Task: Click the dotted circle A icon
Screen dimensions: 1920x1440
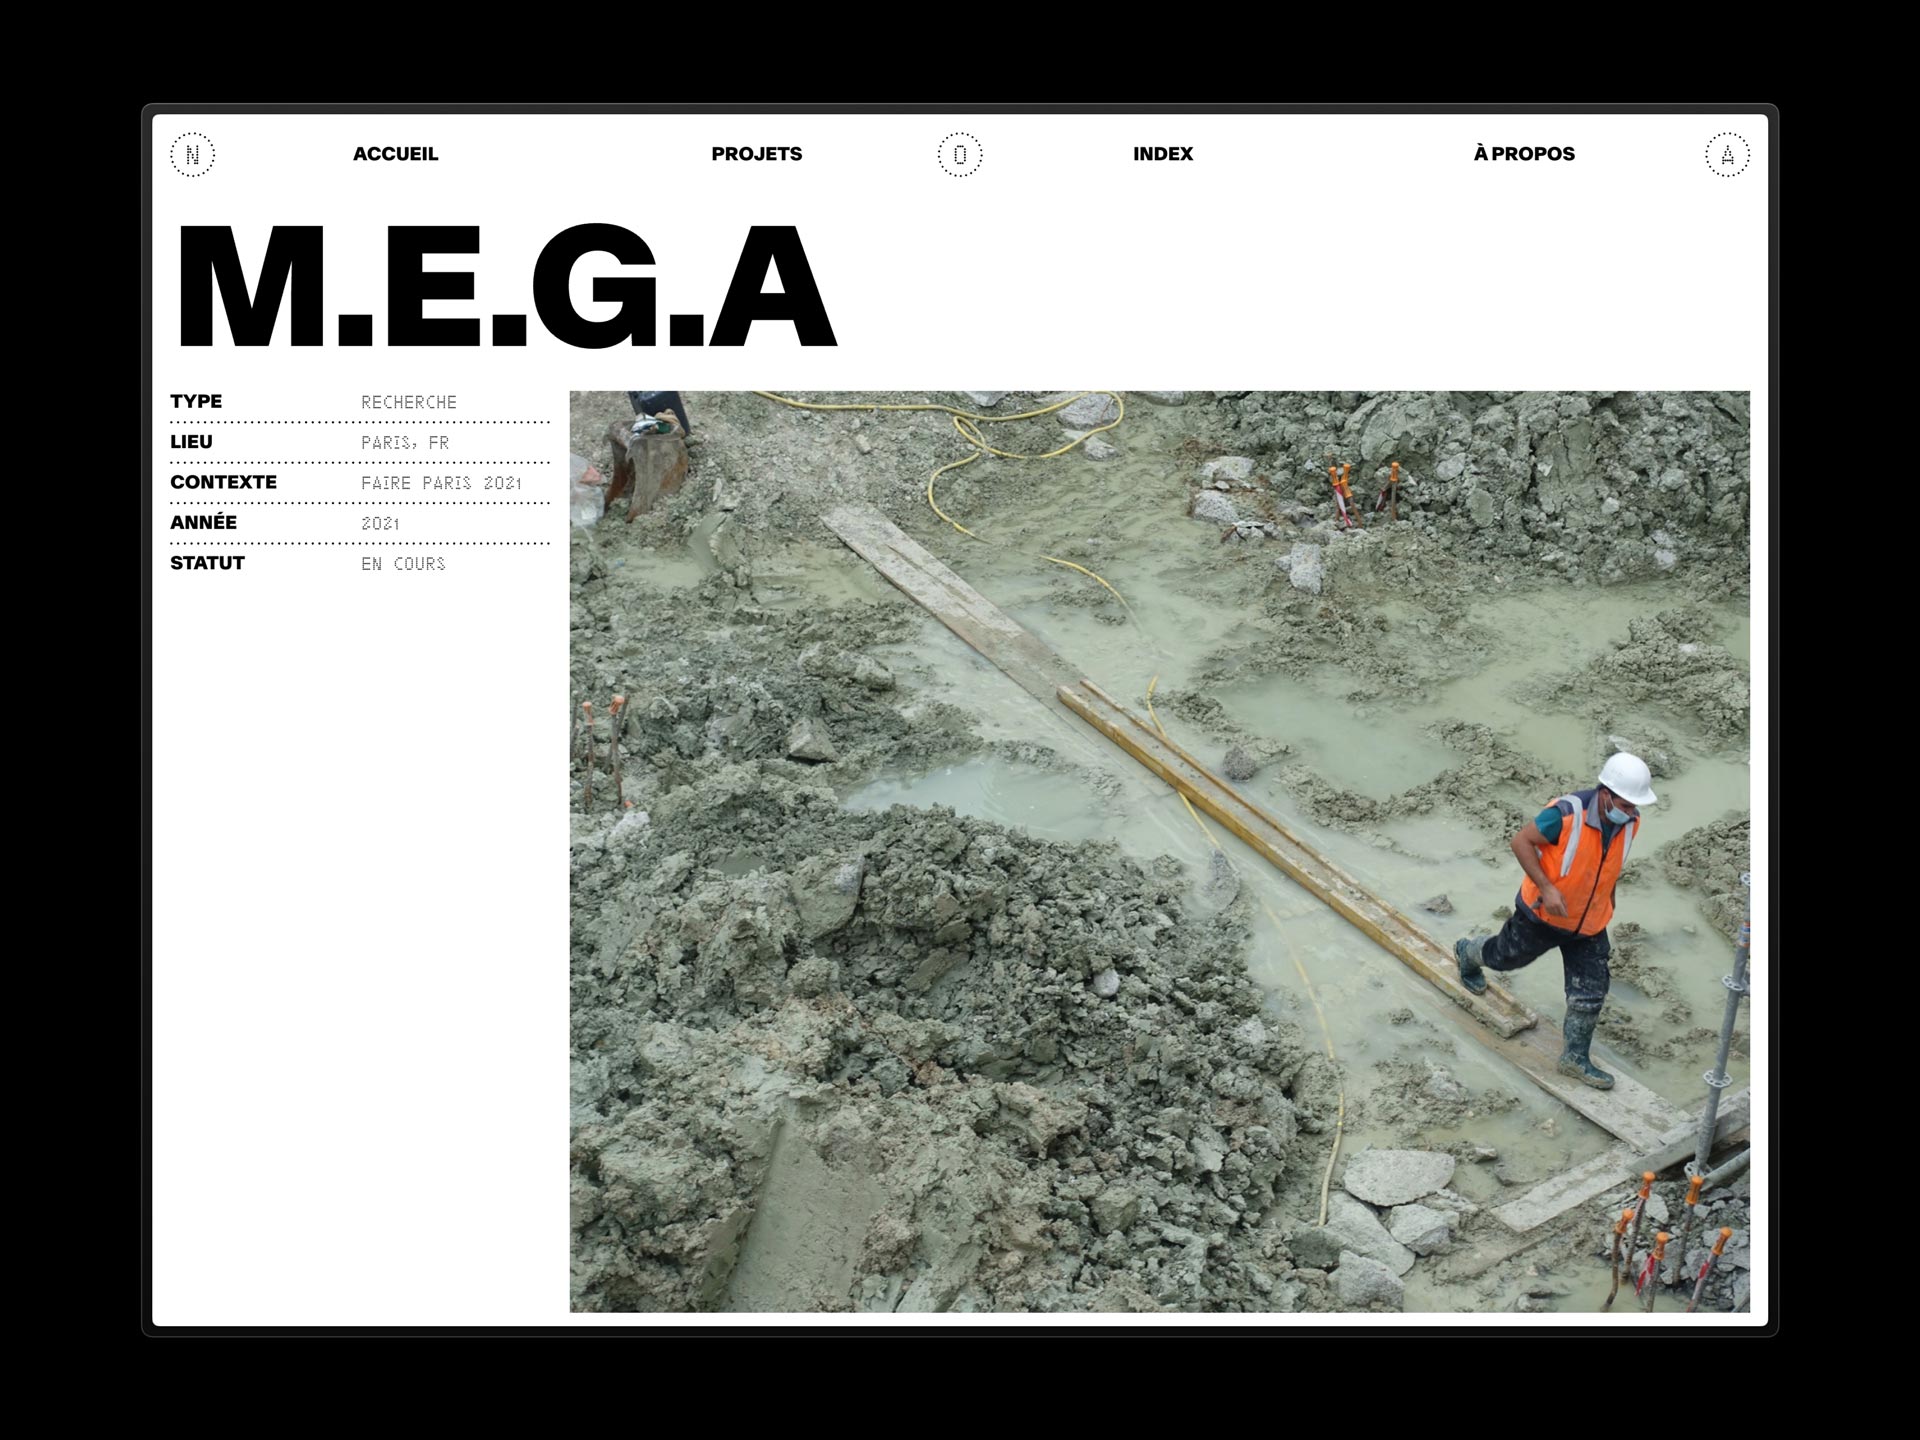Action: point(1727,155)
